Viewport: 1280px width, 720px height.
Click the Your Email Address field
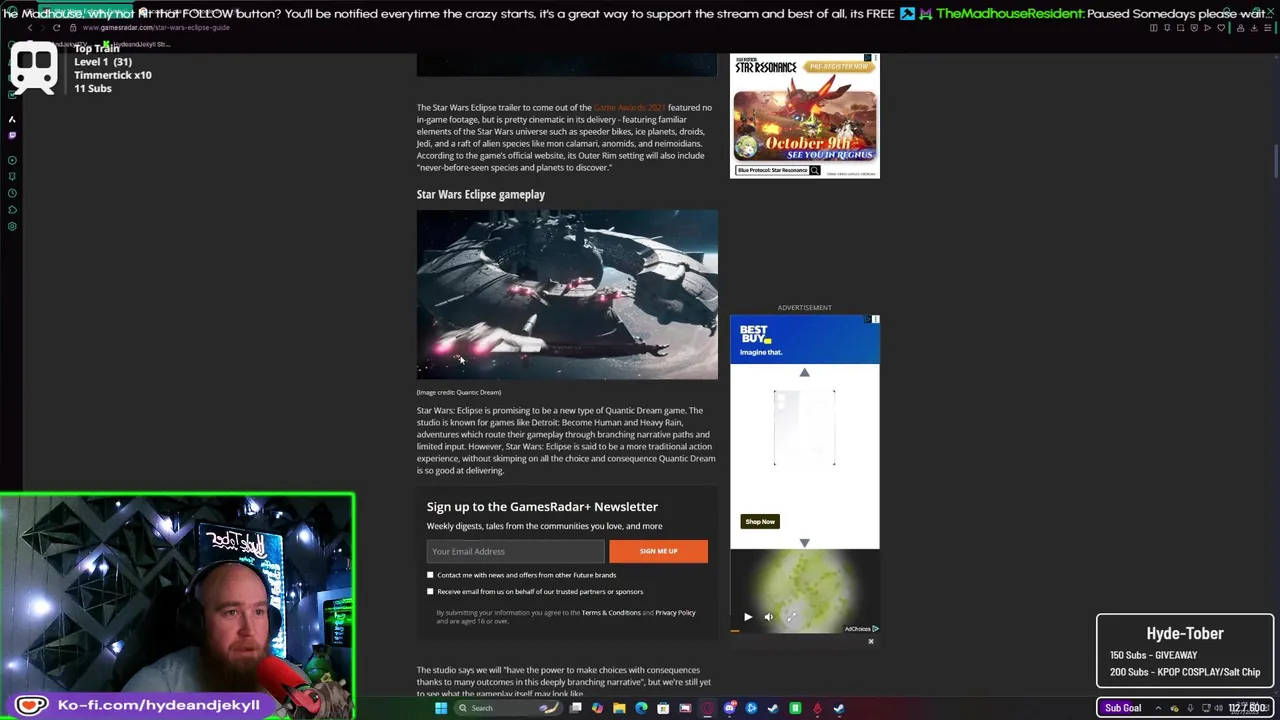click(515, 551)
